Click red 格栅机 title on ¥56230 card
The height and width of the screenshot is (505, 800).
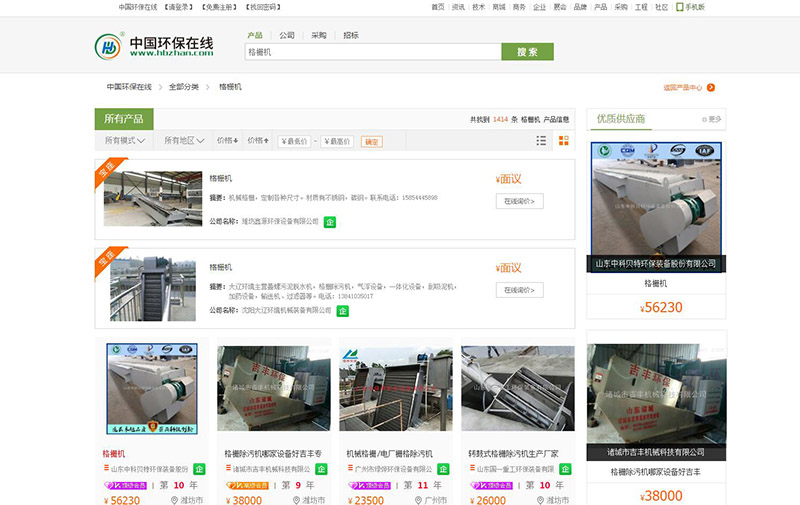[114, 453]
